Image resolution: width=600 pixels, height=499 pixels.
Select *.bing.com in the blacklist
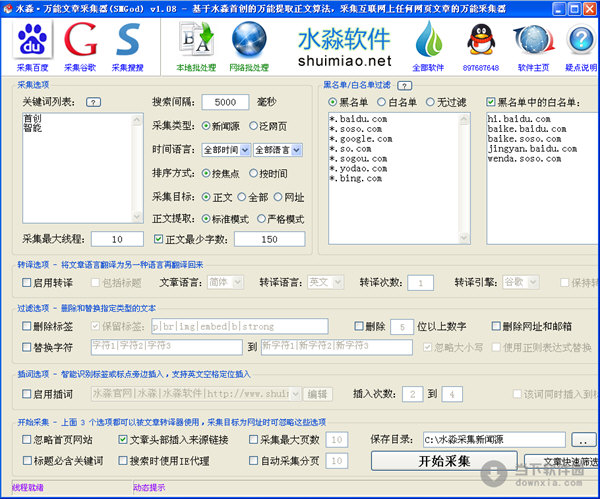pos(355,178)
